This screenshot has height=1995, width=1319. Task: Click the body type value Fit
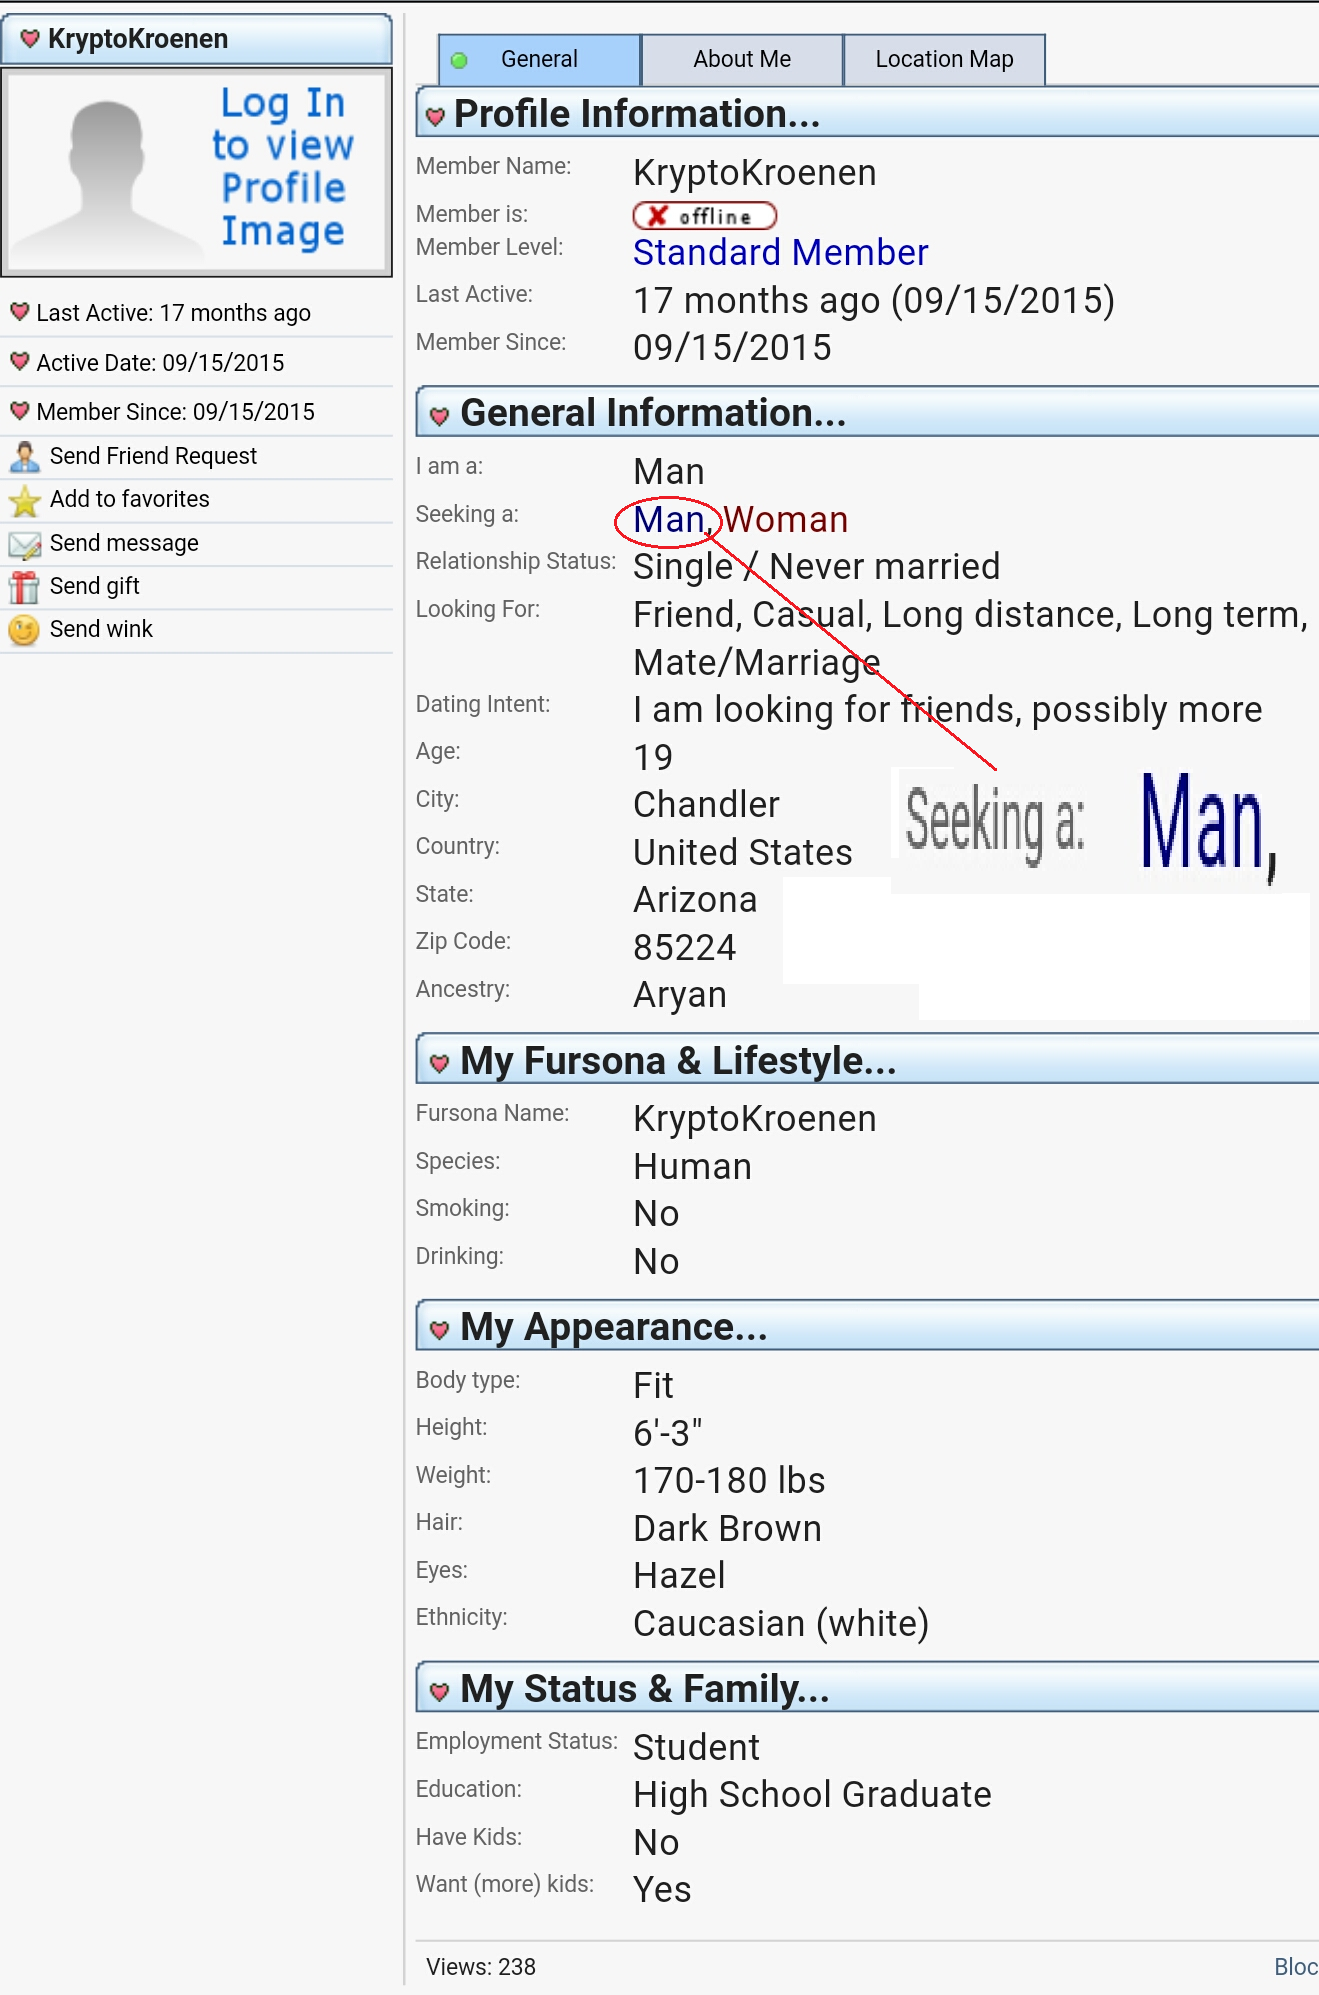point(654,1386)
